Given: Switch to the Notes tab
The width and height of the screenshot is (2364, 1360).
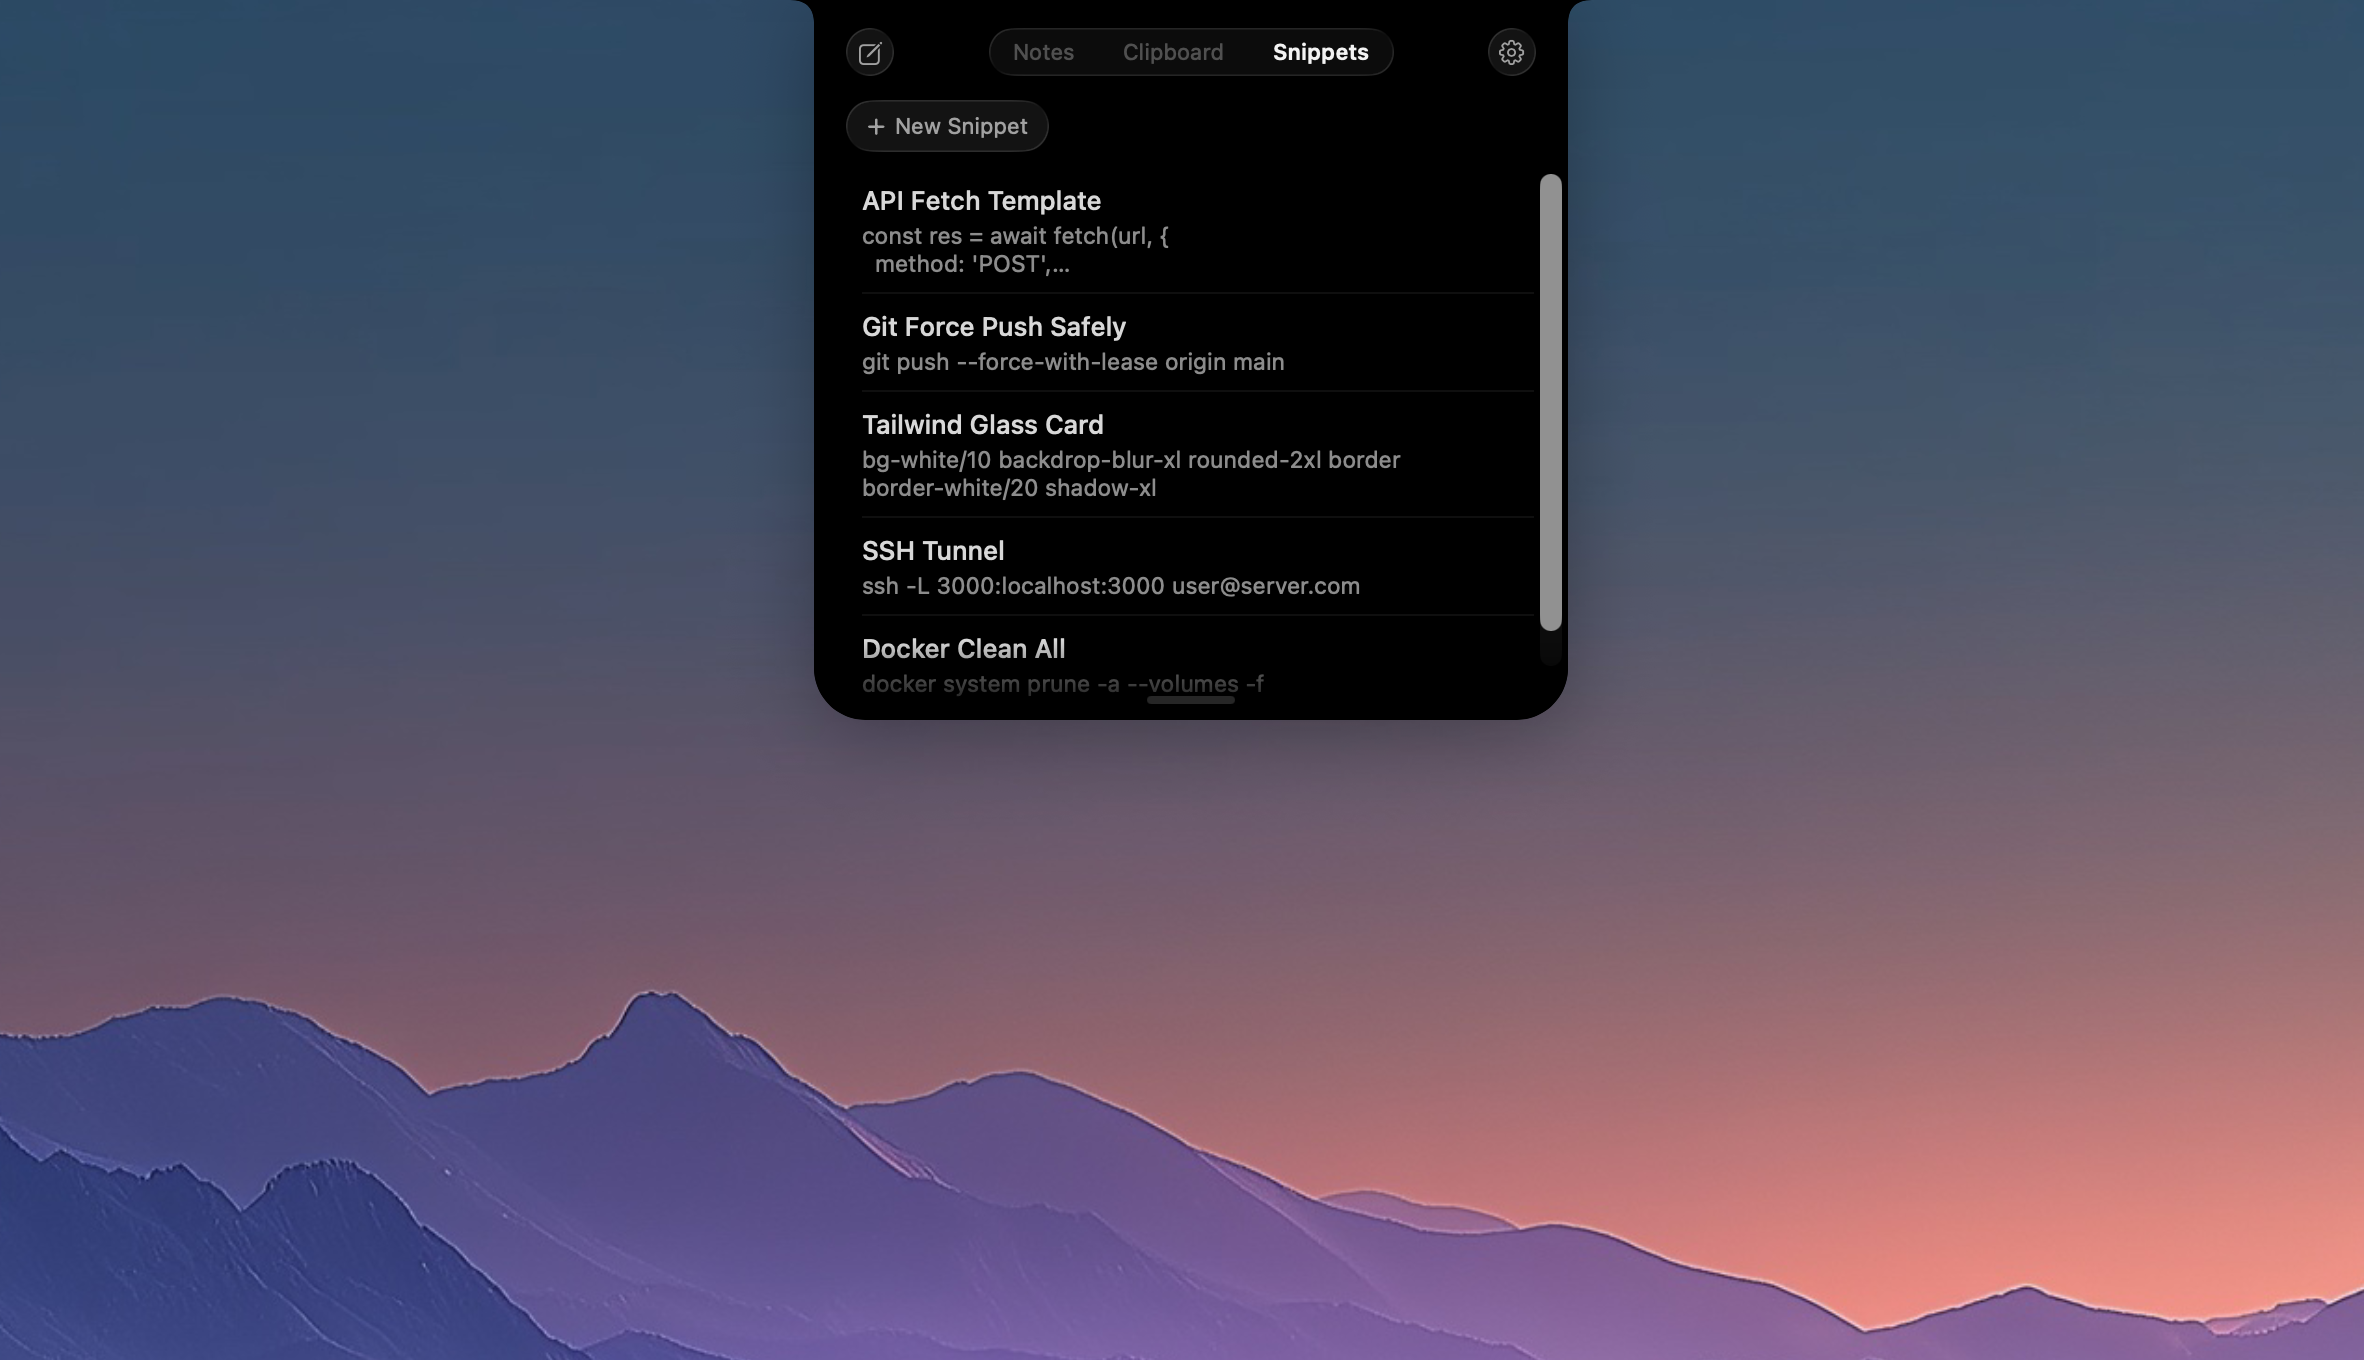Looking at the screenshot, I should (1043, 52).
